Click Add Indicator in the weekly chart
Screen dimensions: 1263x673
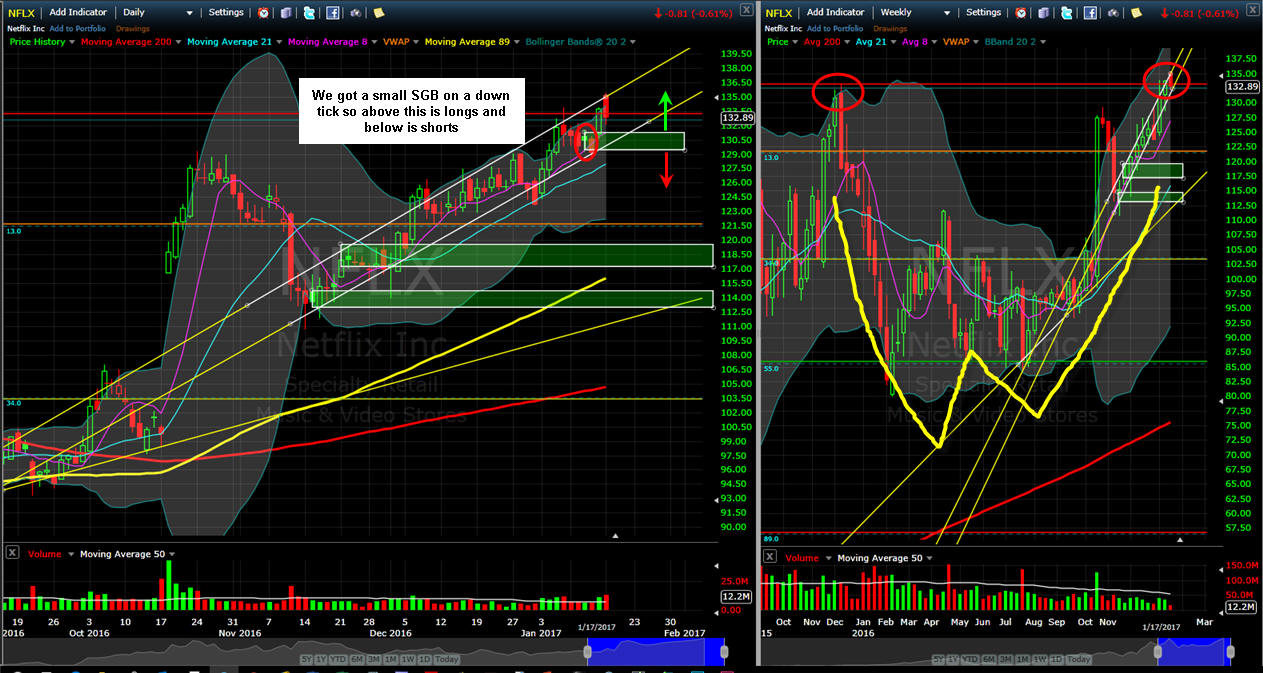835,13
